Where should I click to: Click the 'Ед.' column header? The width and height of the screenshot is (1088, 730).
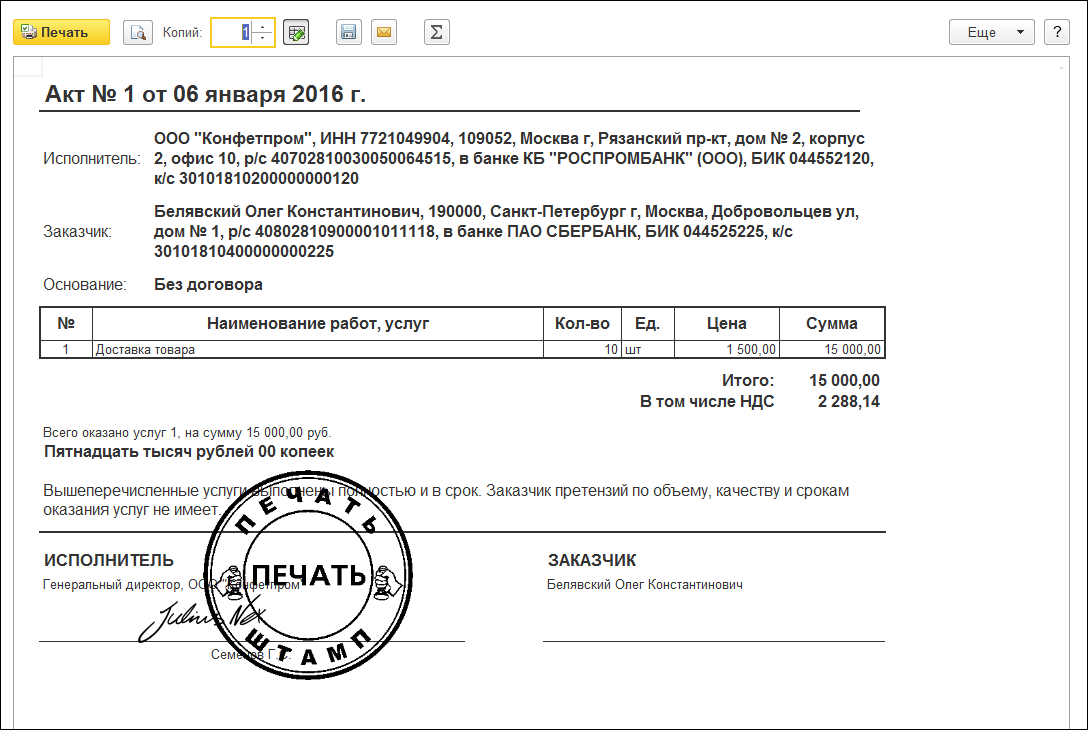point(647,323)
